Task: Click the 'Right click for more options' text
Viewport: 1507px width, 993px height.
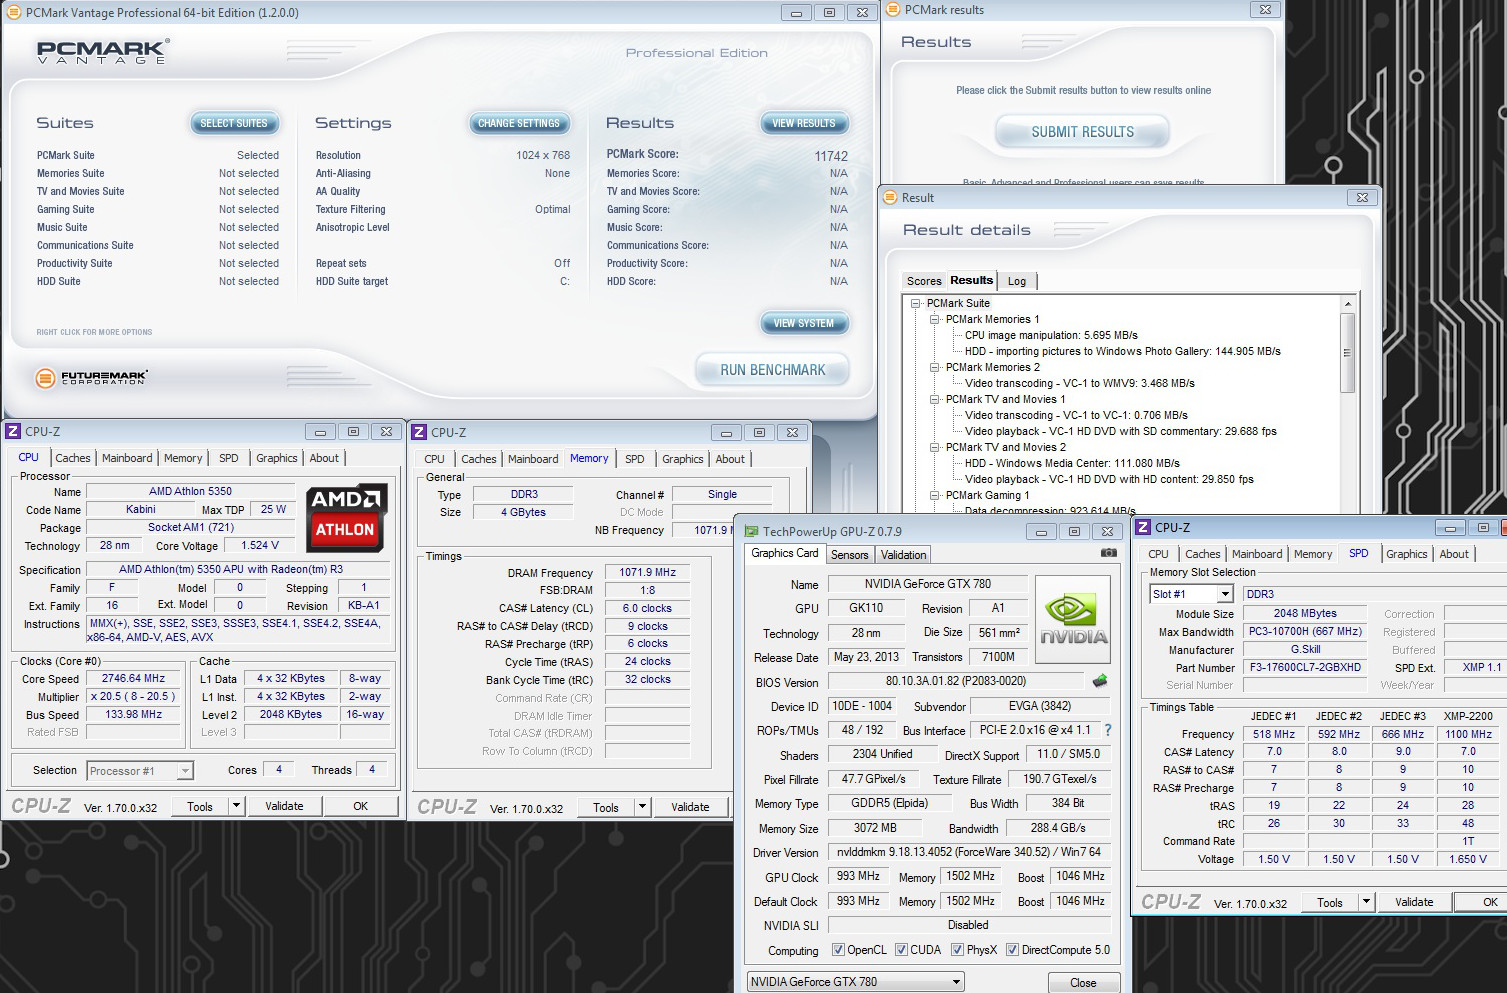Action: pyautogui.click(x=95, y=332)
